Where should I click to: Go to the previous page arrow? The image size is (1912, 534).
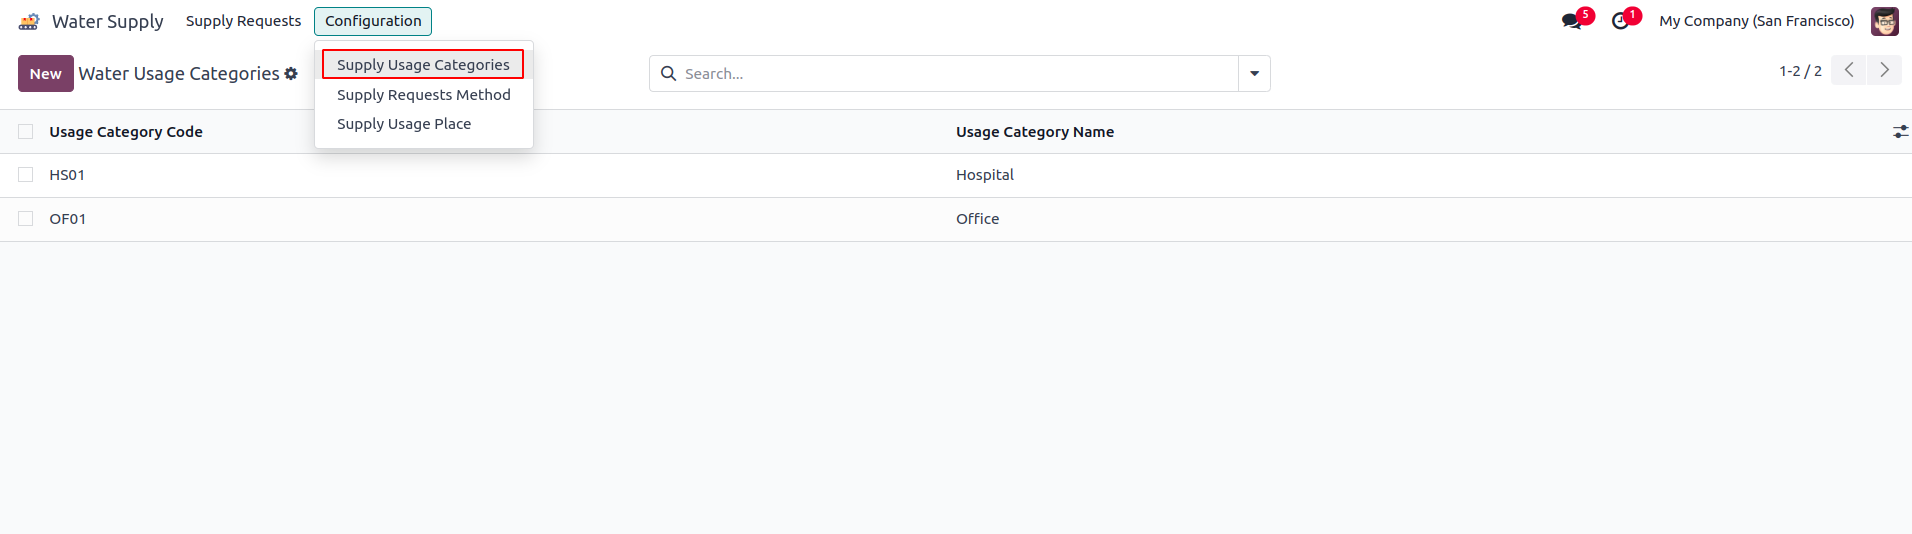1849,70
